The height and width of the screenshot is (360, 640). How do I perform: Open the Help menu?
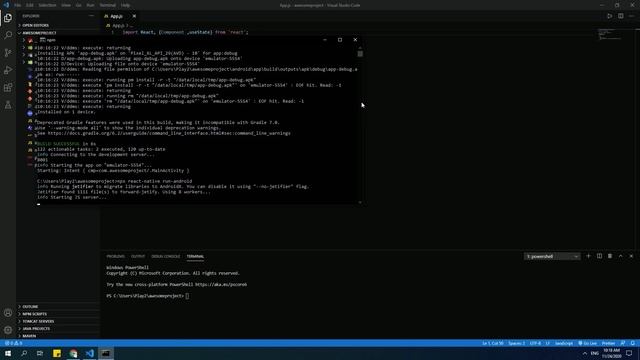pyautogui.click(x=126, y=5)
